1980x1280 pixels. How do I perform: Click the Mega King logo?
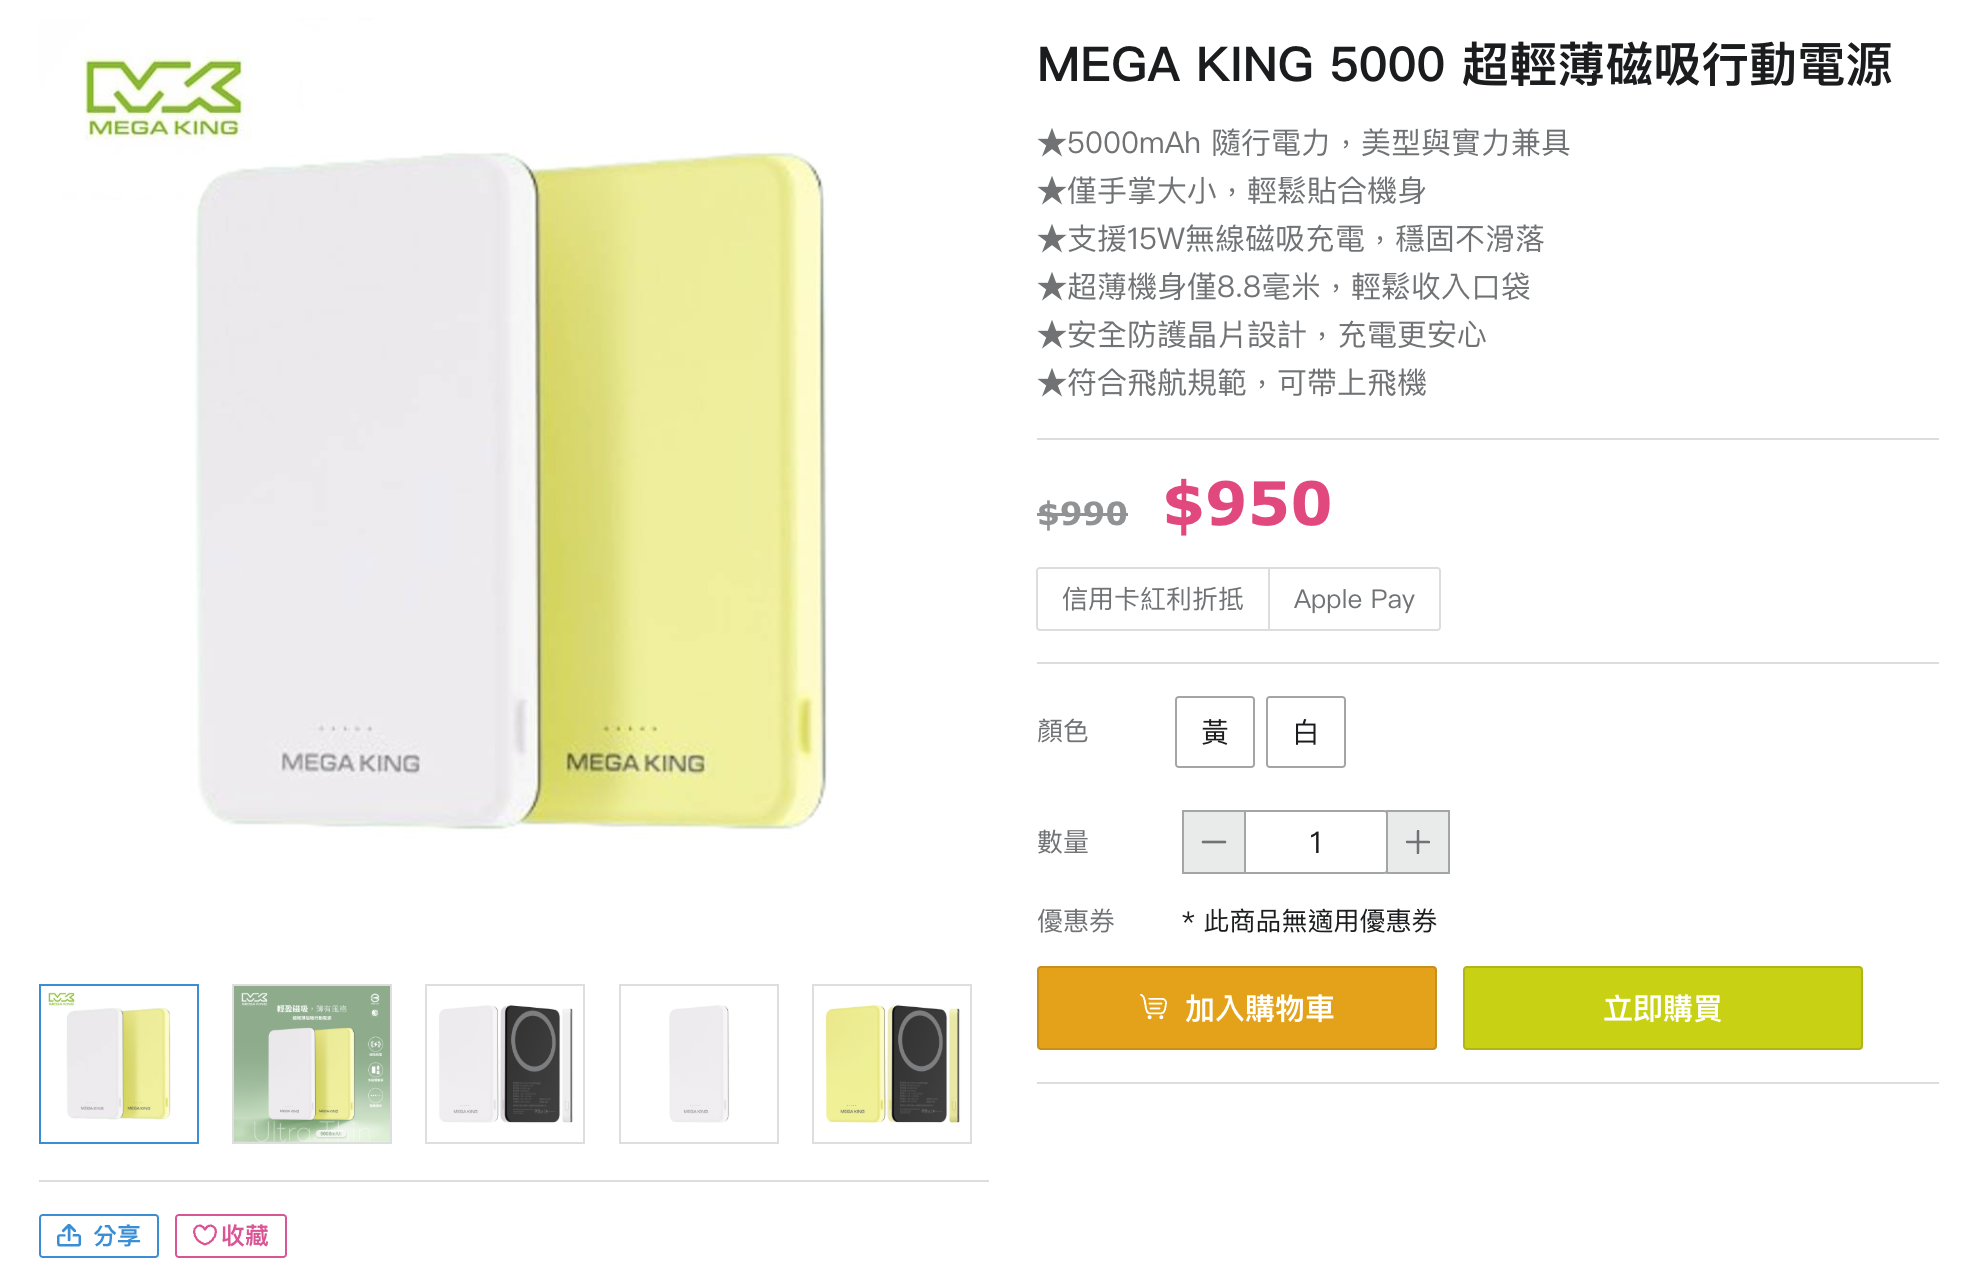click(x=164, y=98)
